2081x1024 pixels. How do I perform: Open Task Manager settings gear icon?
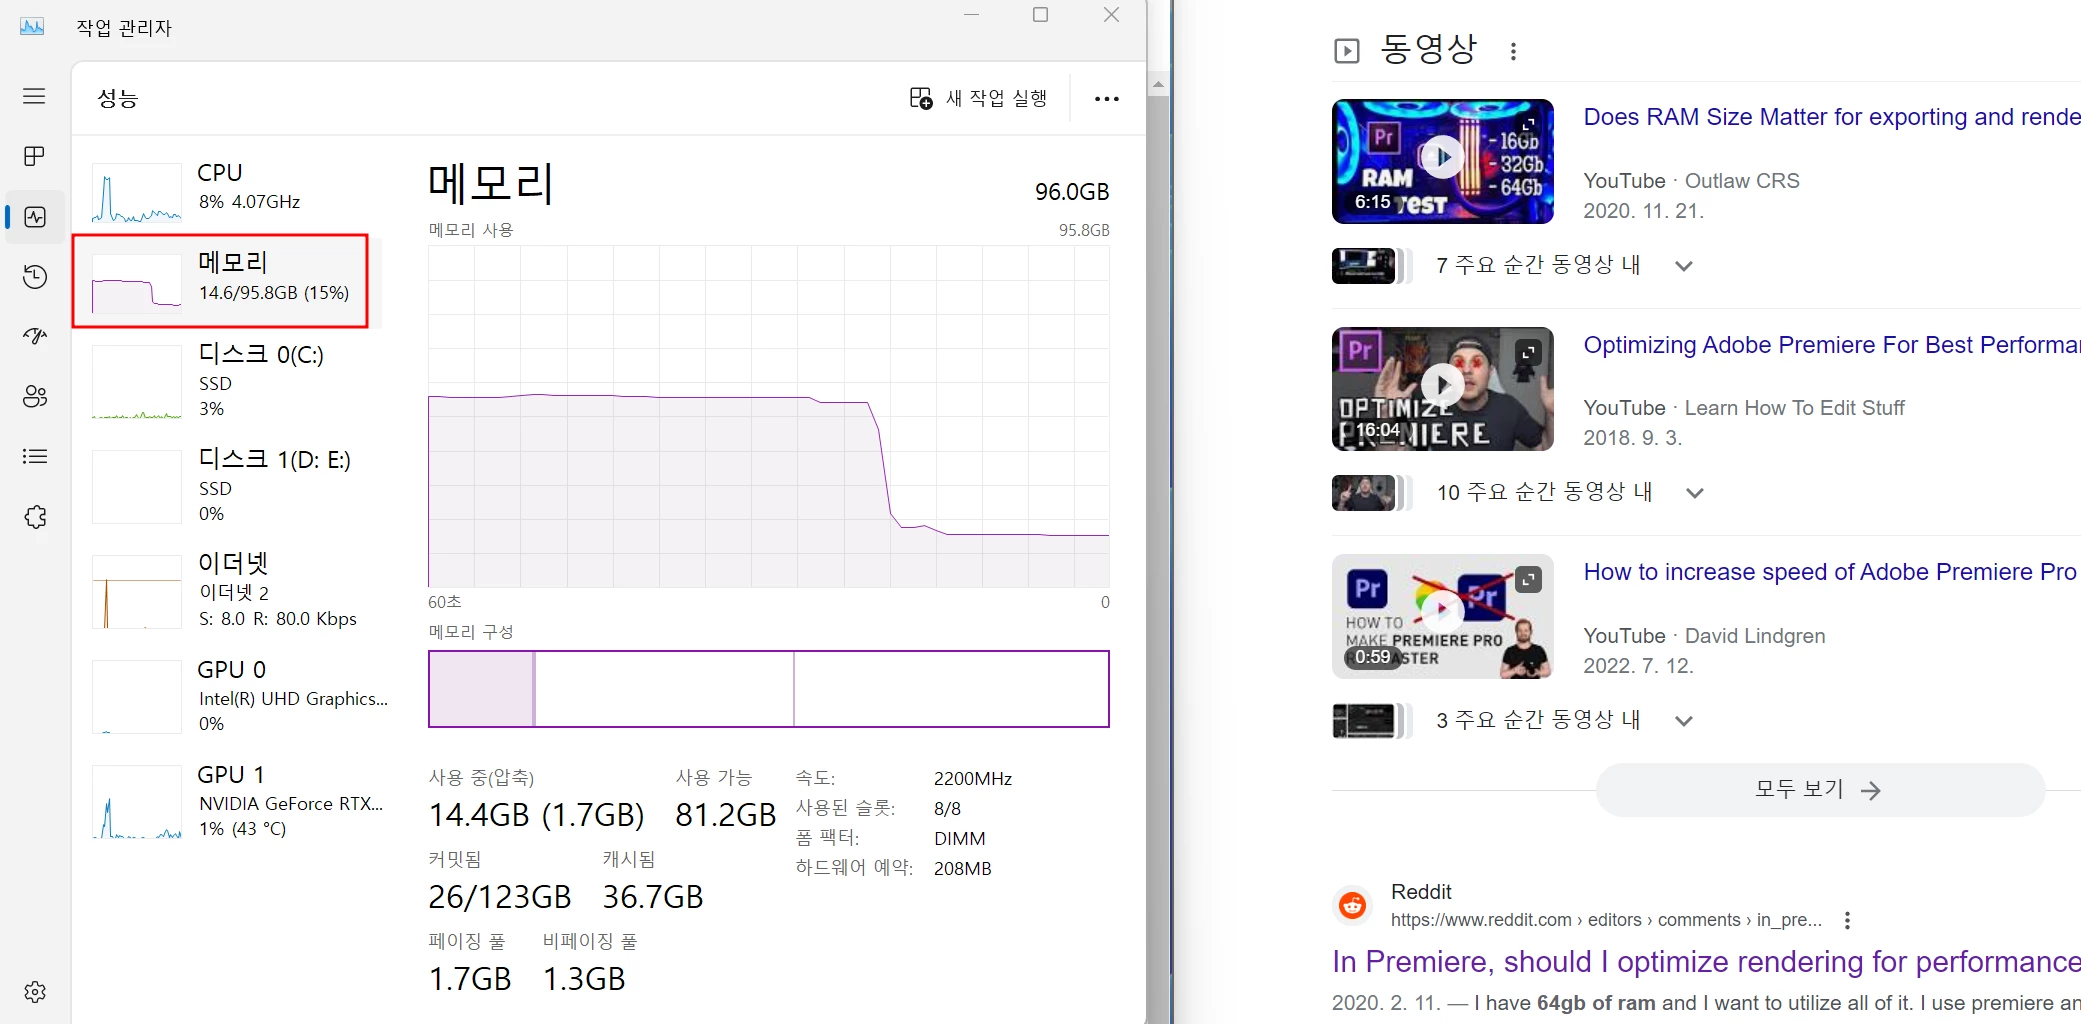pyautogui.click(x=35, y=992)
